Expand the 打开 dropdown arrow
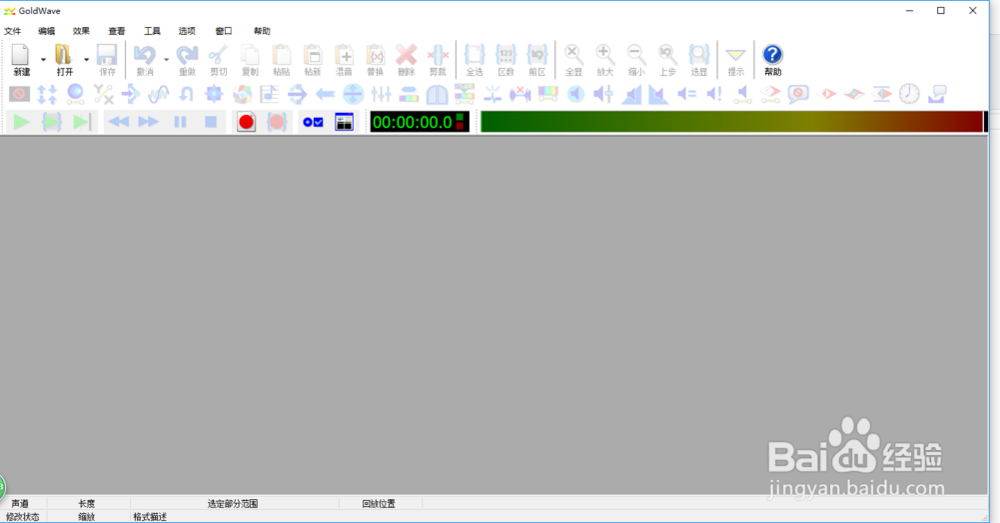The width and height of the screenshot is (1000, 523). pos(86,60)
